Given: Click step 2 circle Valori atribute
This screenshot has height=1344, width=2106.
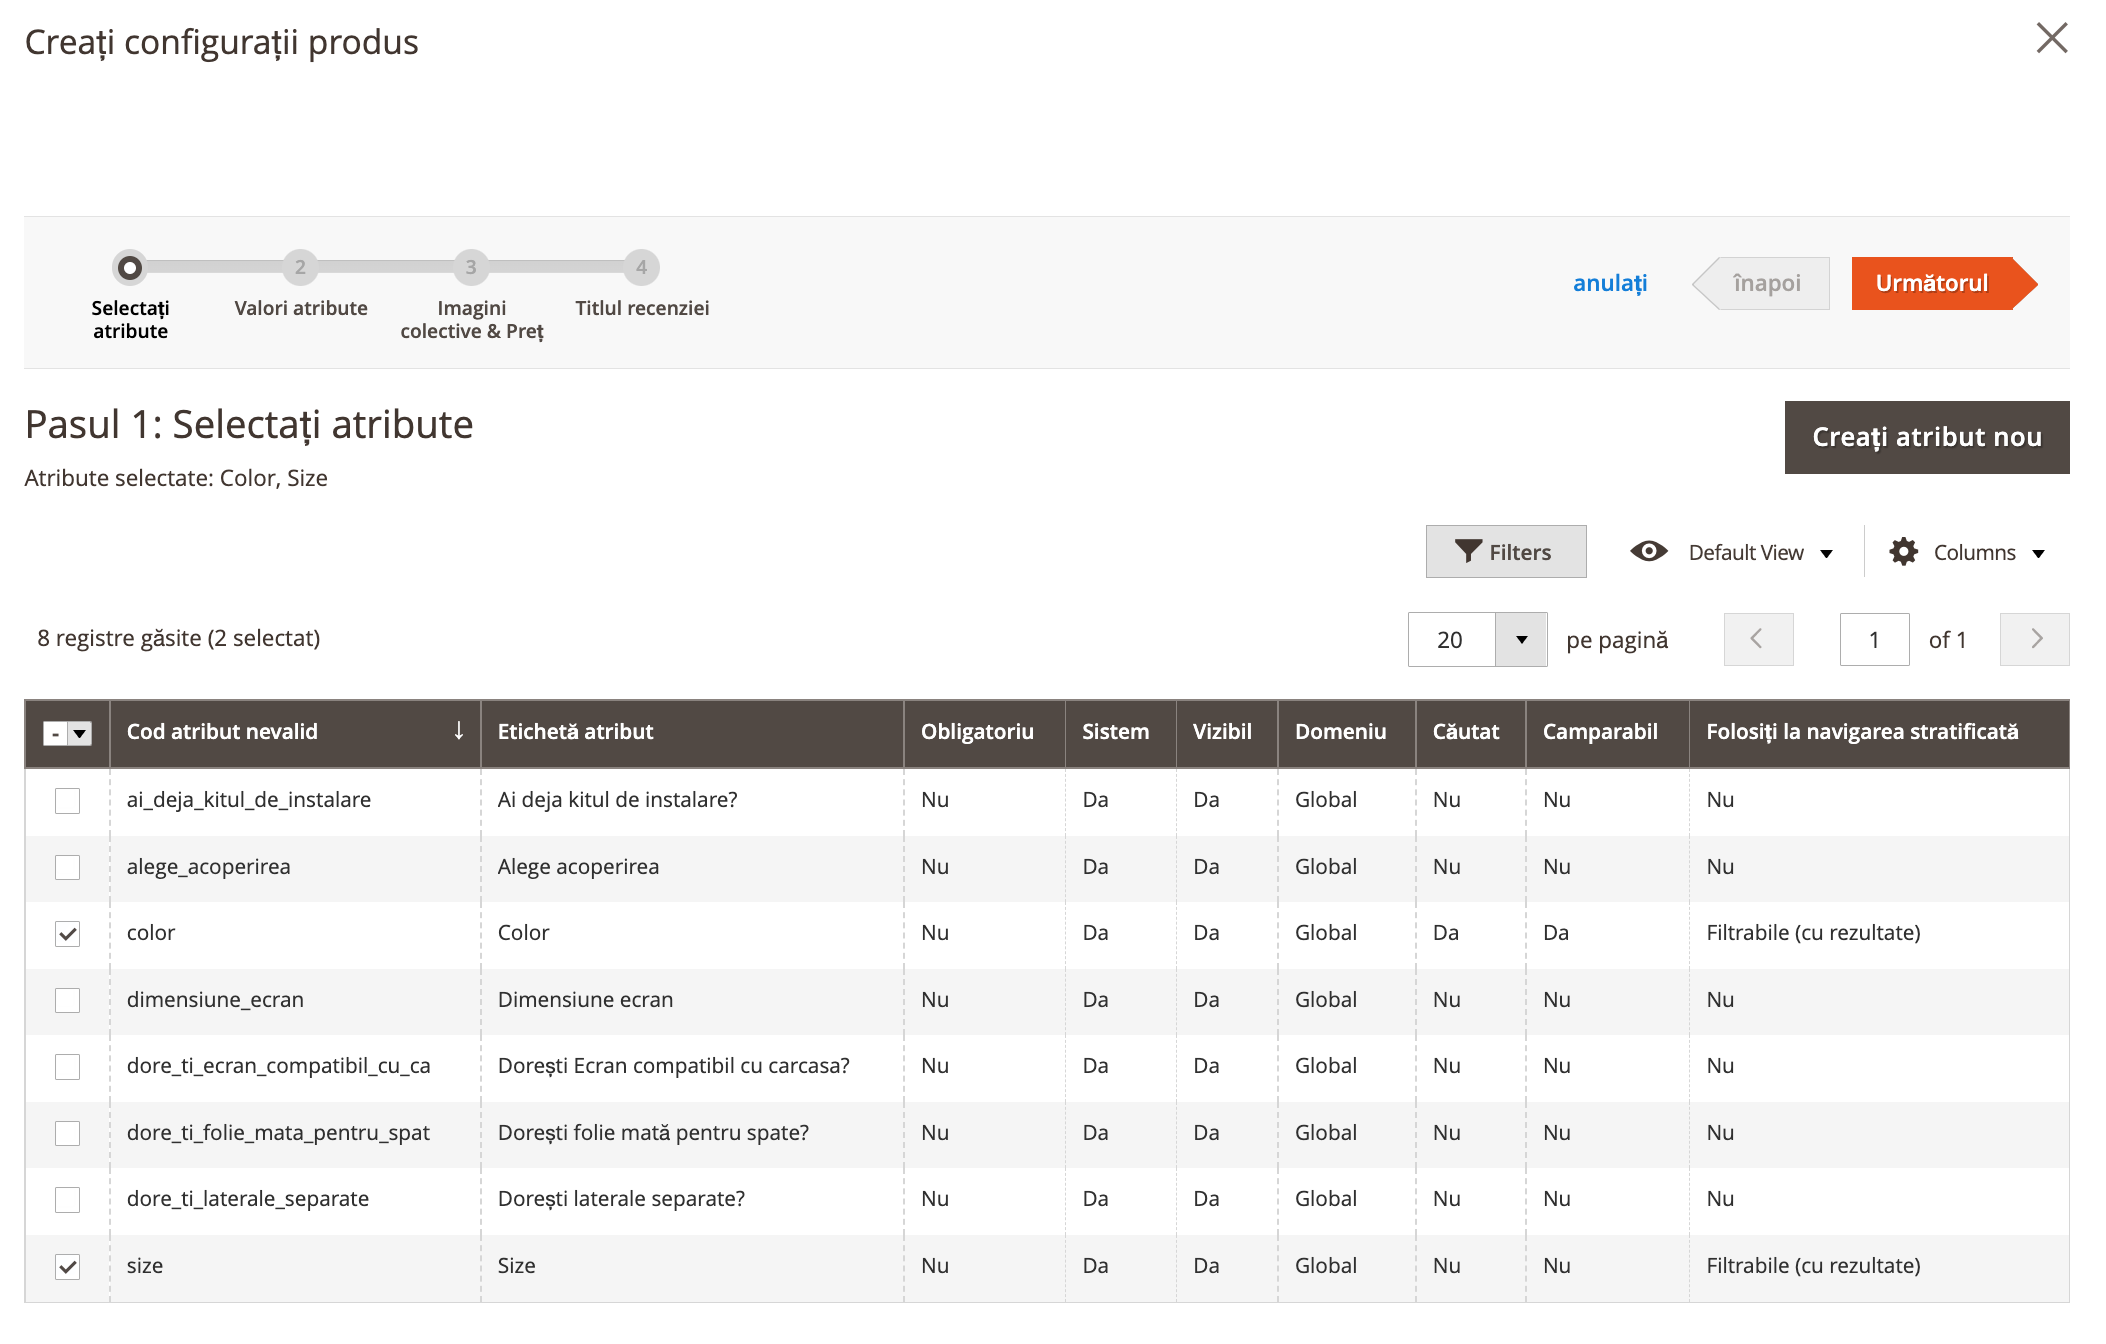Looking at the screenshot, I should (x=300, y=267).
